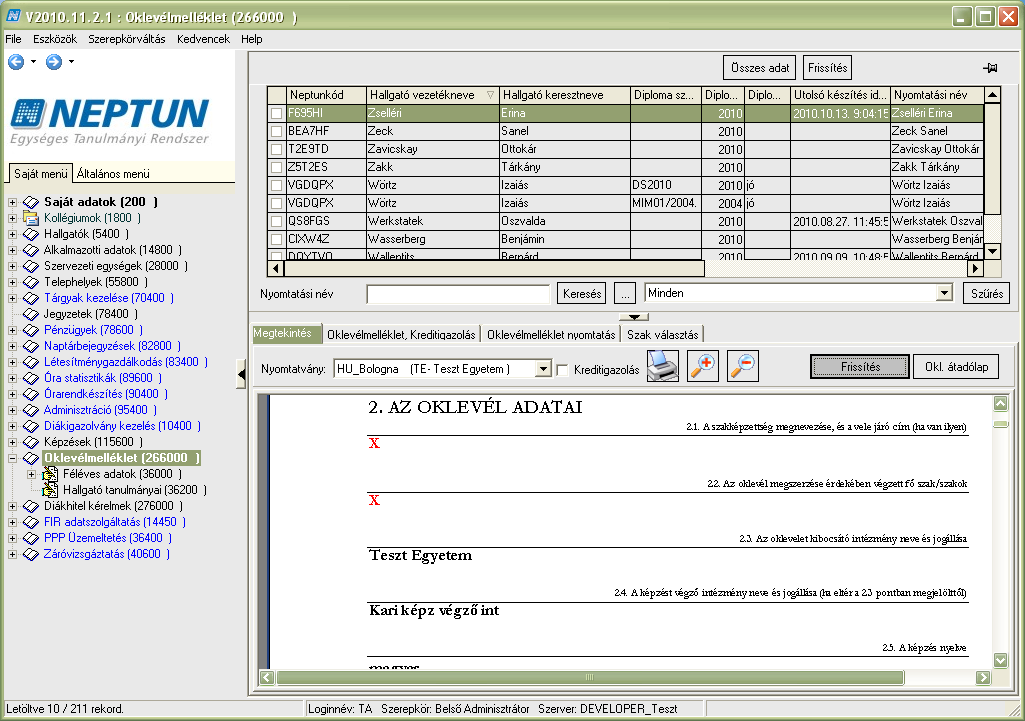This screenshot has height=721, width=1025.
Task: Click the Záróvizsgáztatás tree icon
Action: (x=31, y=554)
